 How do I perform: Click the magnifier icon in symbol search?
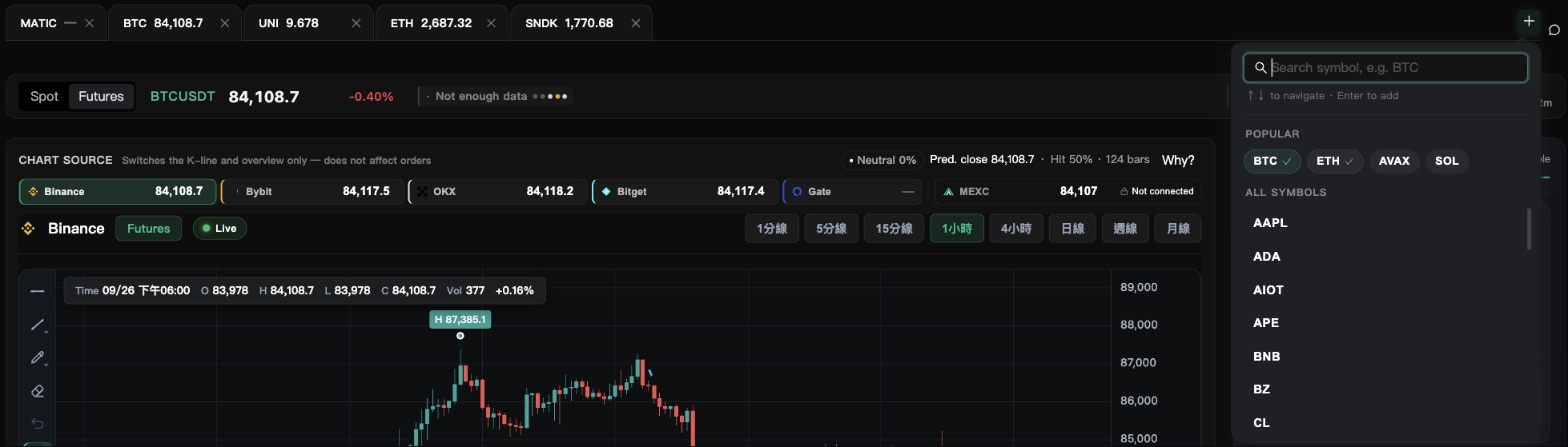click(x=1260, y=68)
